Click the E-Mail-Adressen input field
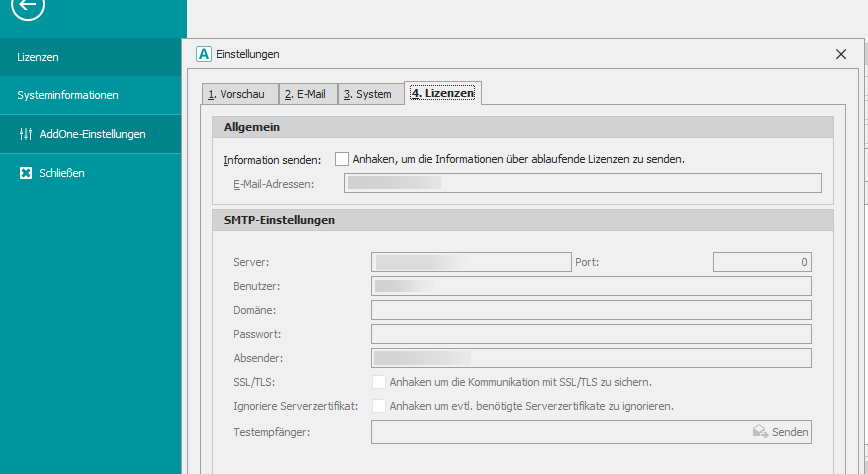This screenshot has width=868, height=474. [x=583, y=183]
